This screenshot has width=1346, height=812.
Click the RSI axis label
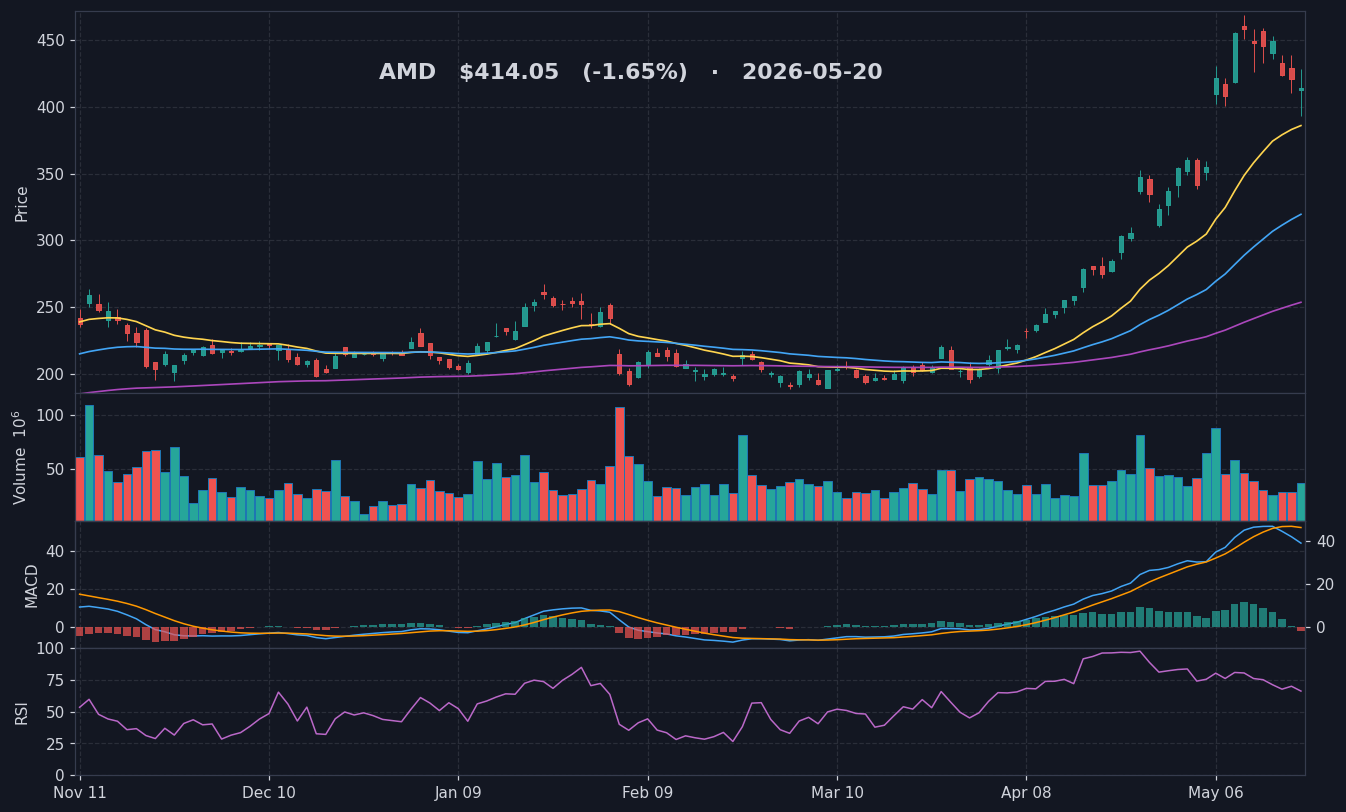coord(22,712)
